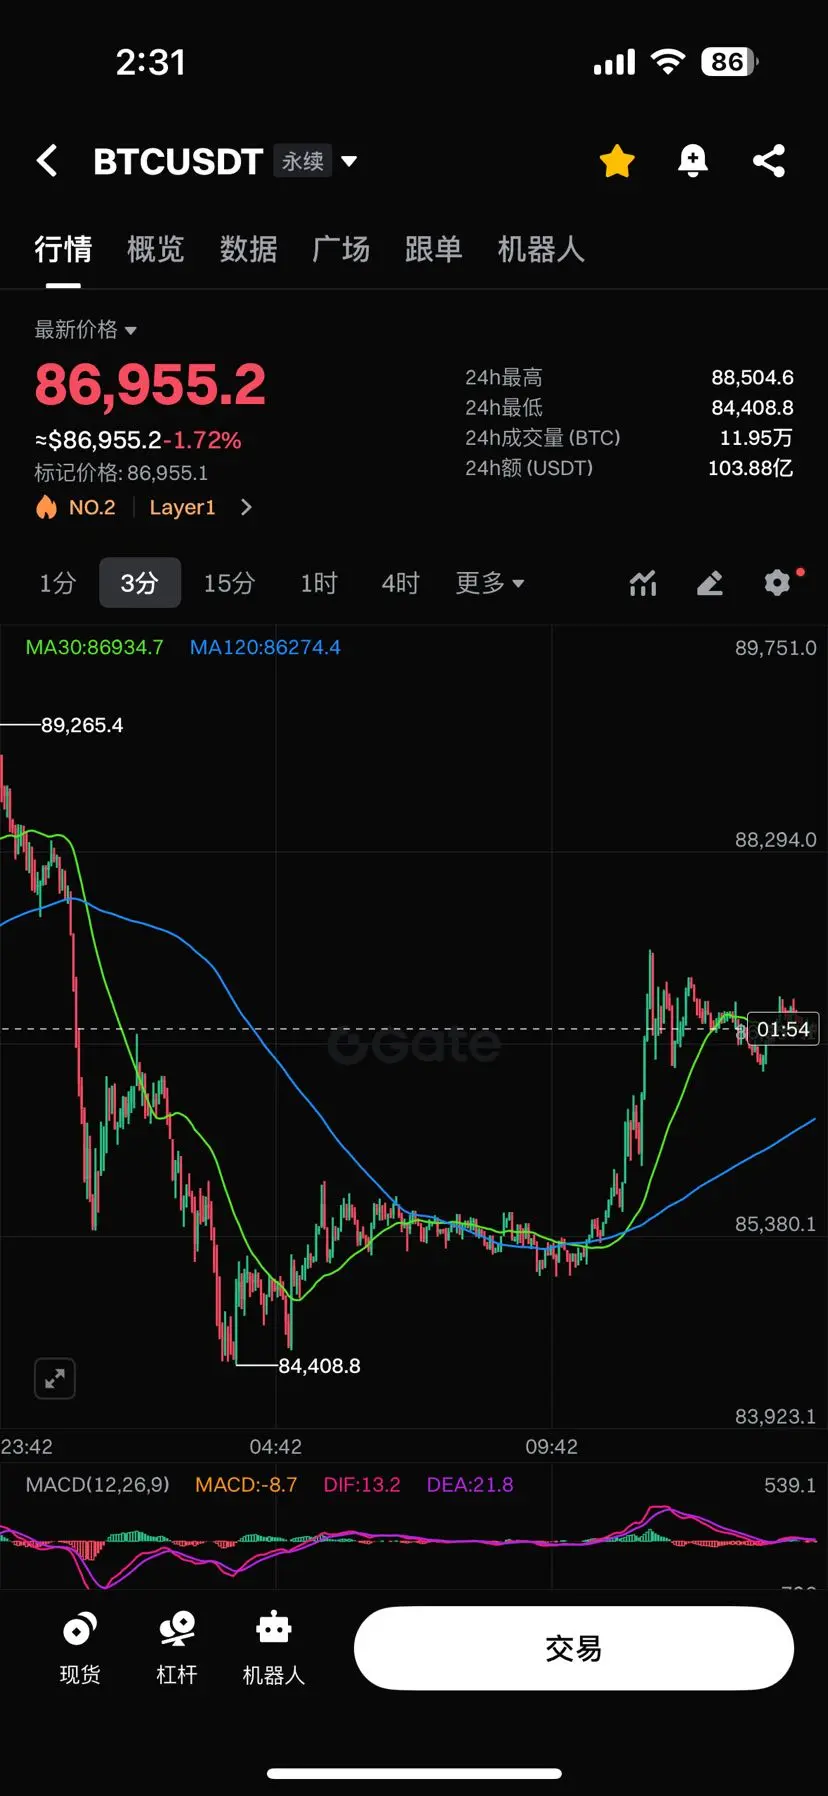Viewport: 828px width, 1796px height.
Task: Expand the chevron next to Layer1
Action: point(246,507)
